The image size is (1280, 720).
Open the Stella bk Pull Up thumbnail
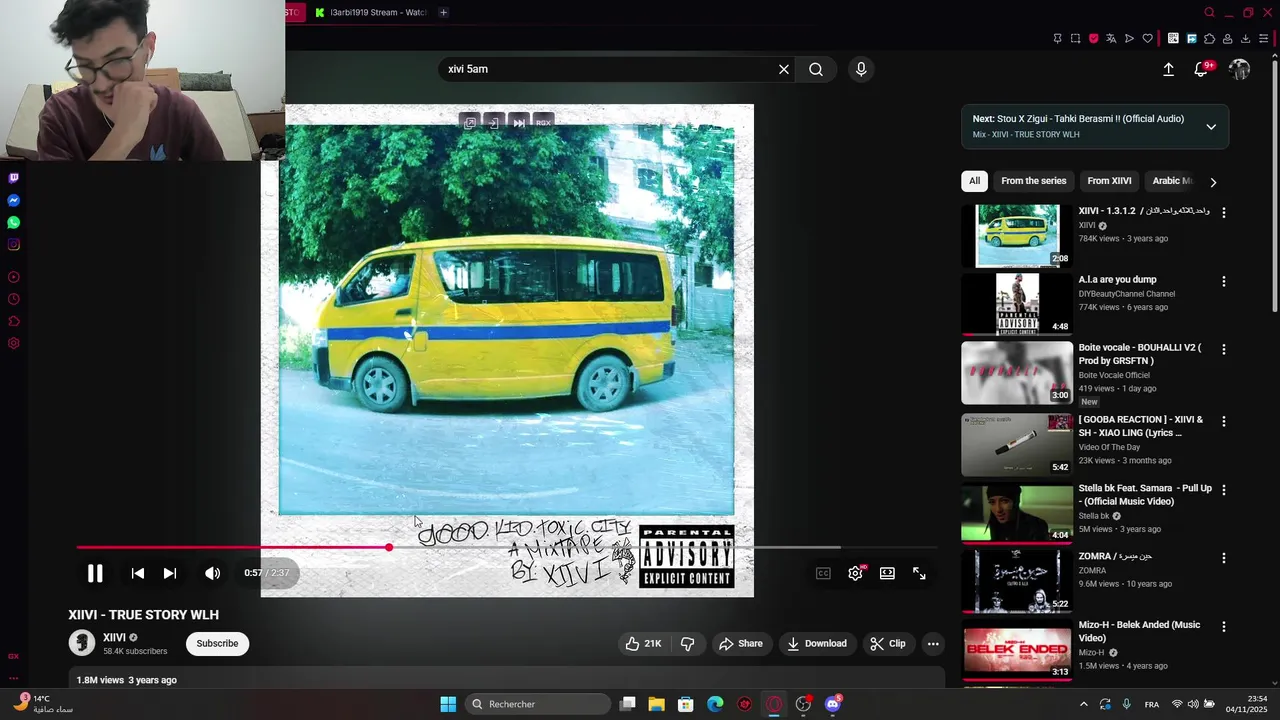(x=1017, y=513)
